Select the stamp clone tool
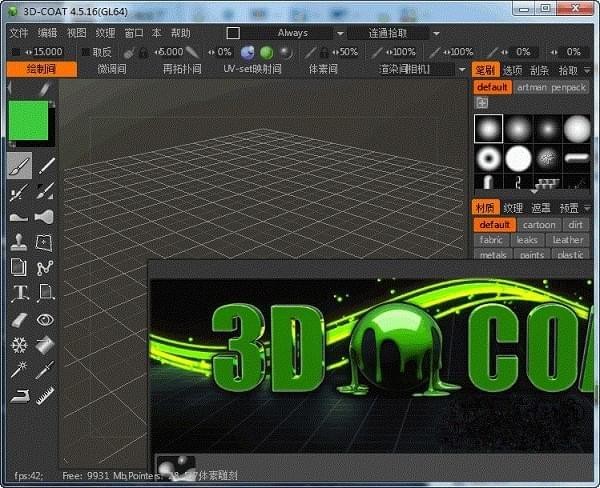Viewport: 600px width, 488px height. (20, 242)
